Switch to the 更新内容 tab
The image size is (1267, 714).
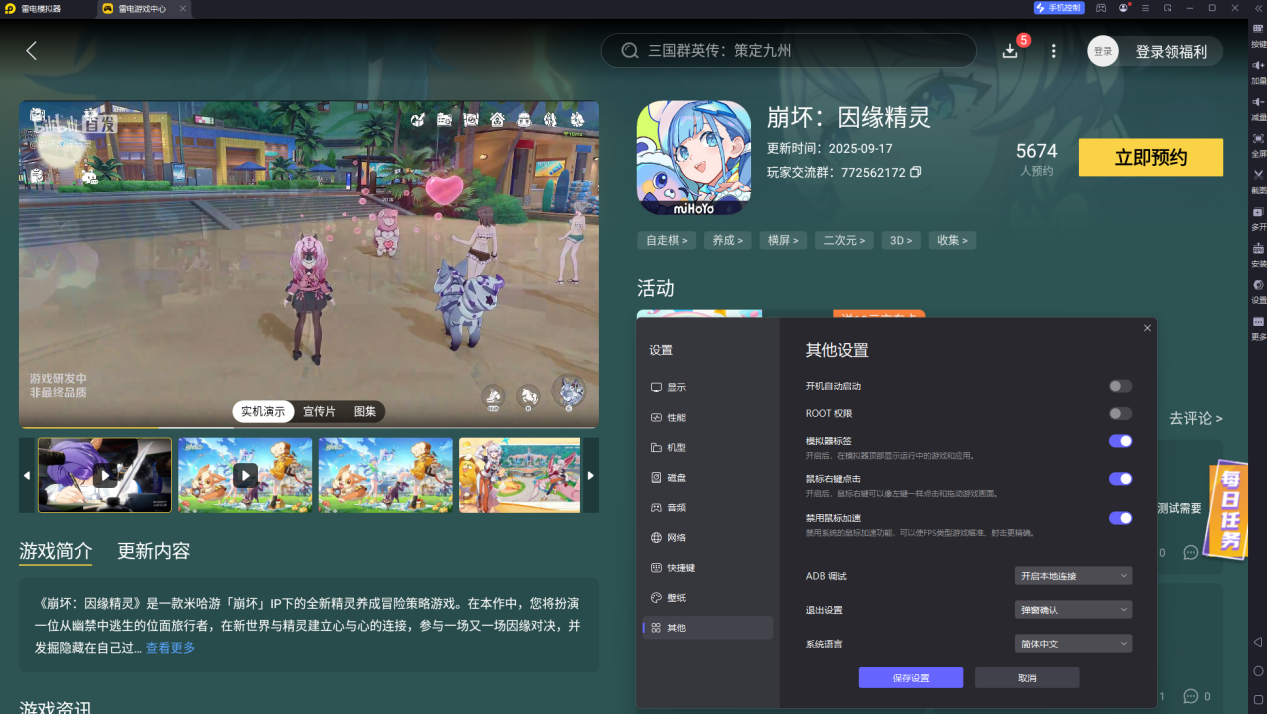pos(153,551)
